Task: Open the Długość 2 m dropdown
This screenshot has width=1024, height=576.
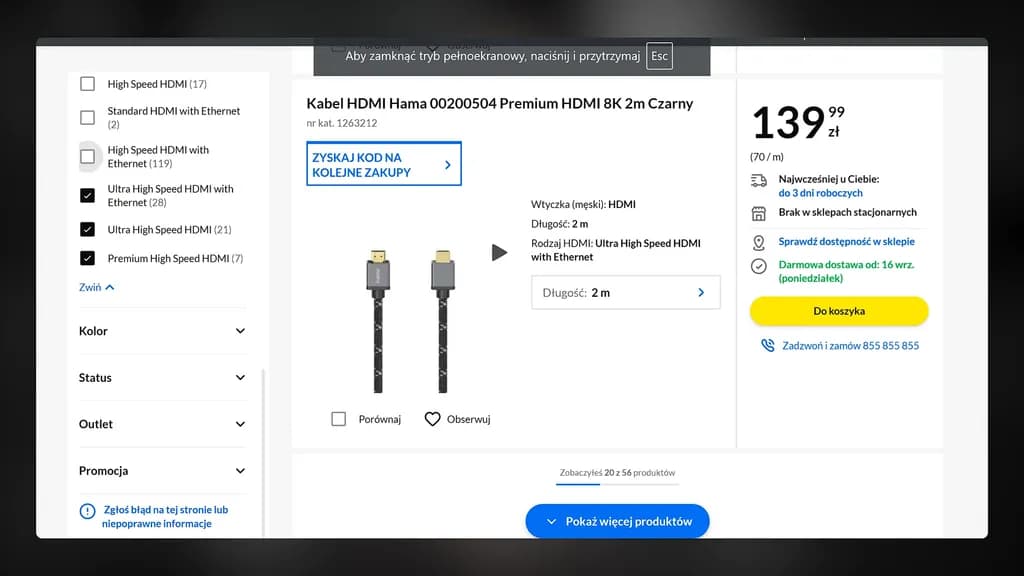Action: (x=625, y=292)
